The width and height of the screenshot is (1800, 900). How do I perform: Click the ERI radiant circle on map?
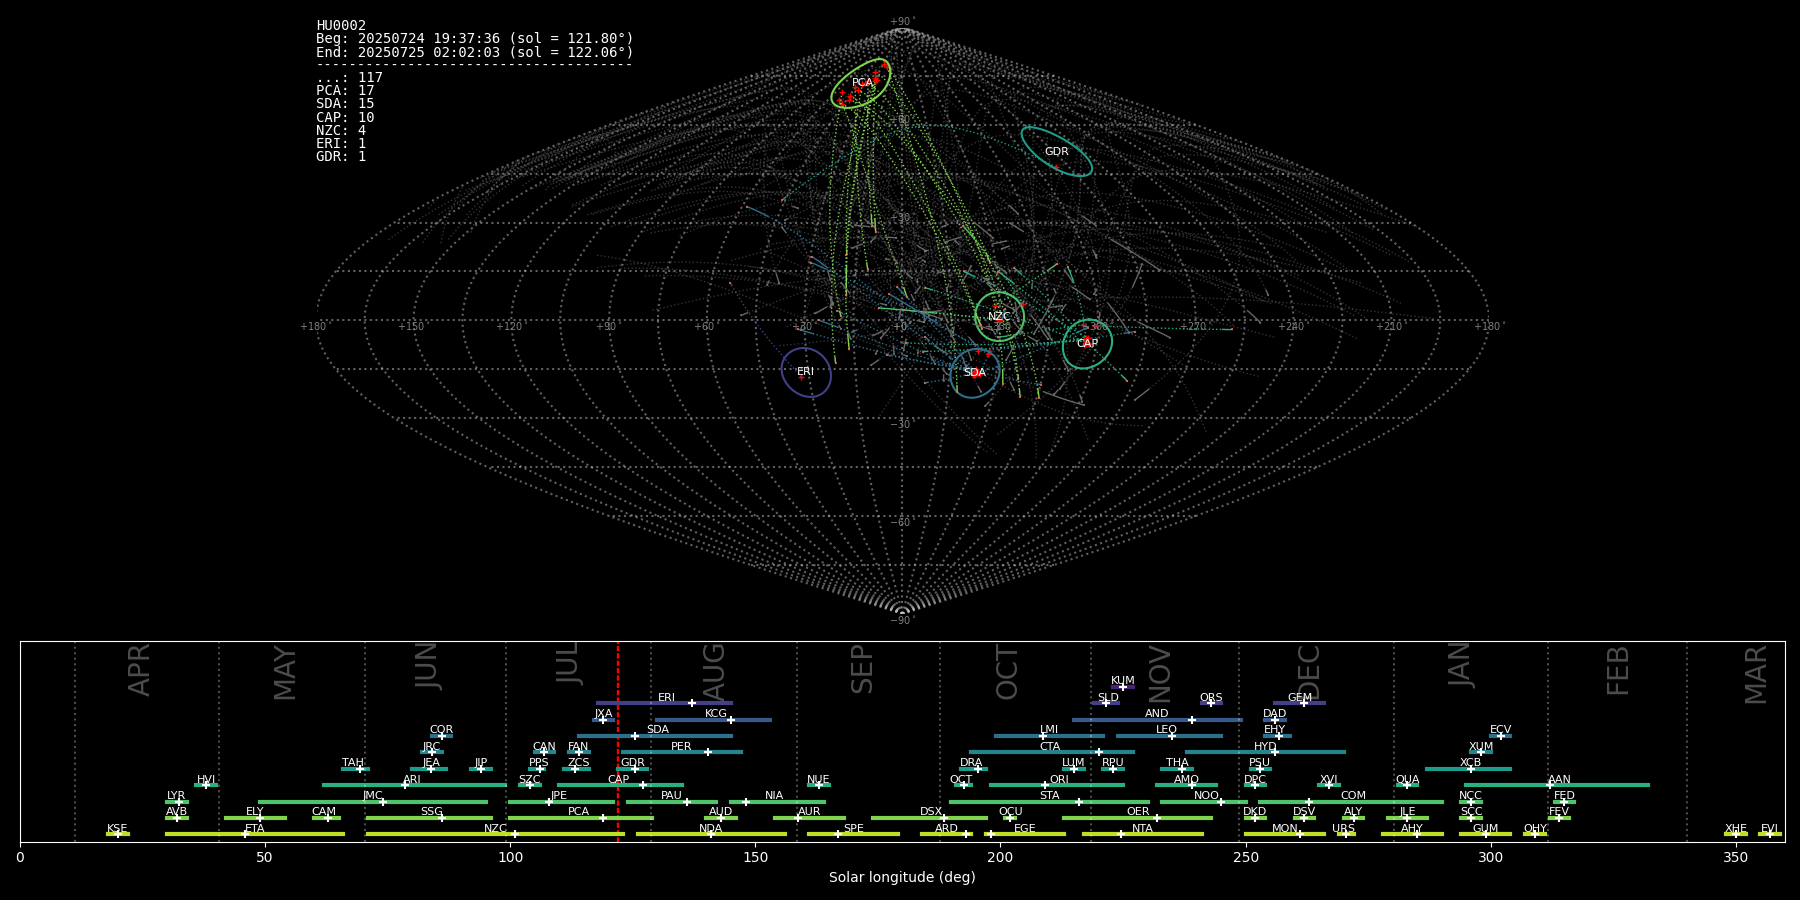tap(806, 372)
